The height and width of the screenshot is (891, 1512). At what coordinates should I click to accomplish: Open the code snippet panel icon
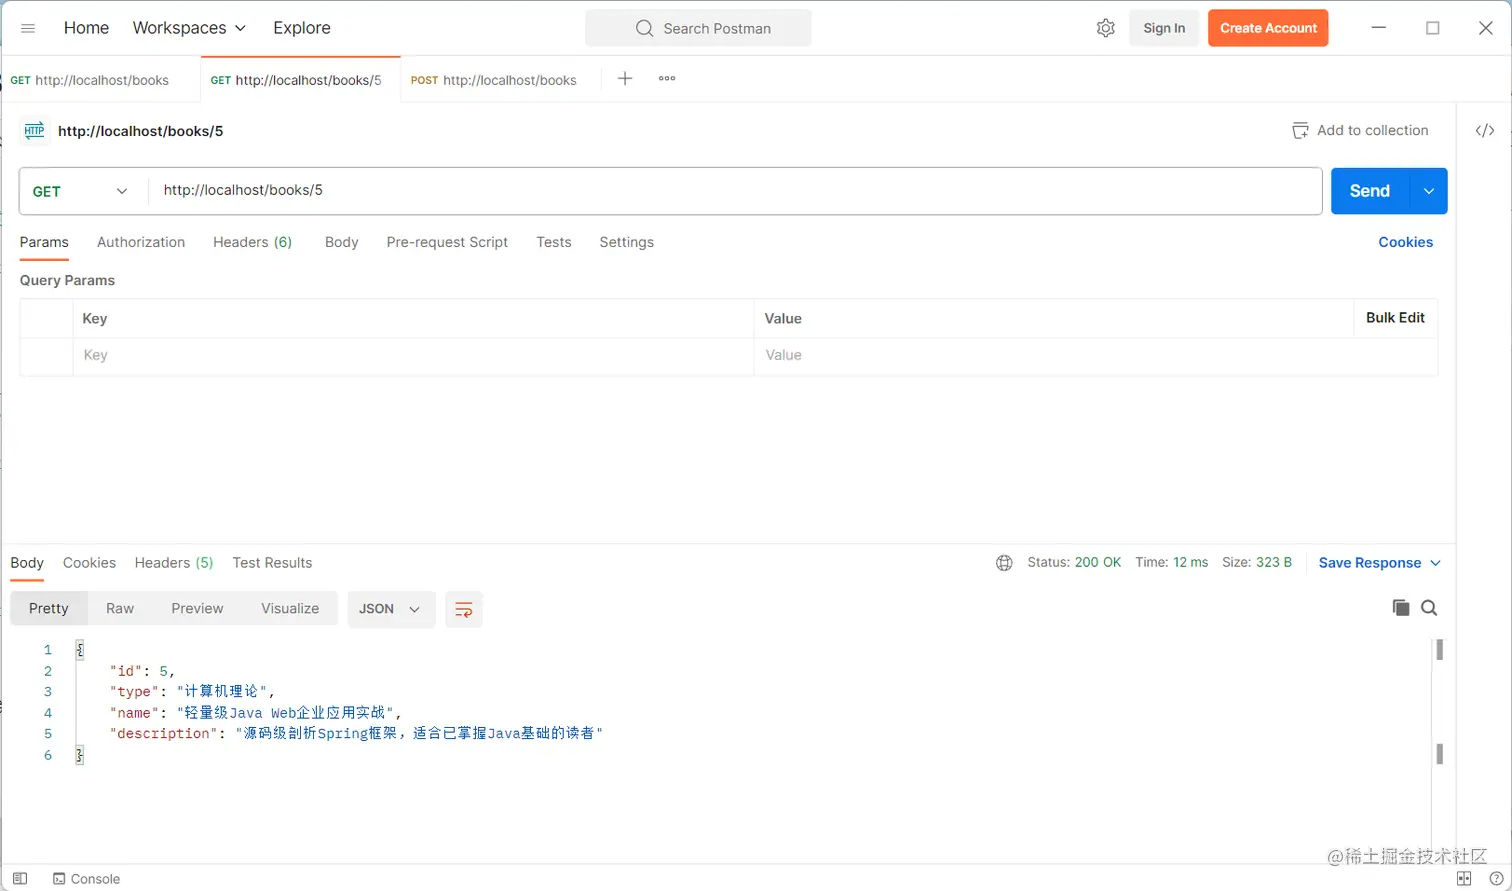pos(1485,131)
